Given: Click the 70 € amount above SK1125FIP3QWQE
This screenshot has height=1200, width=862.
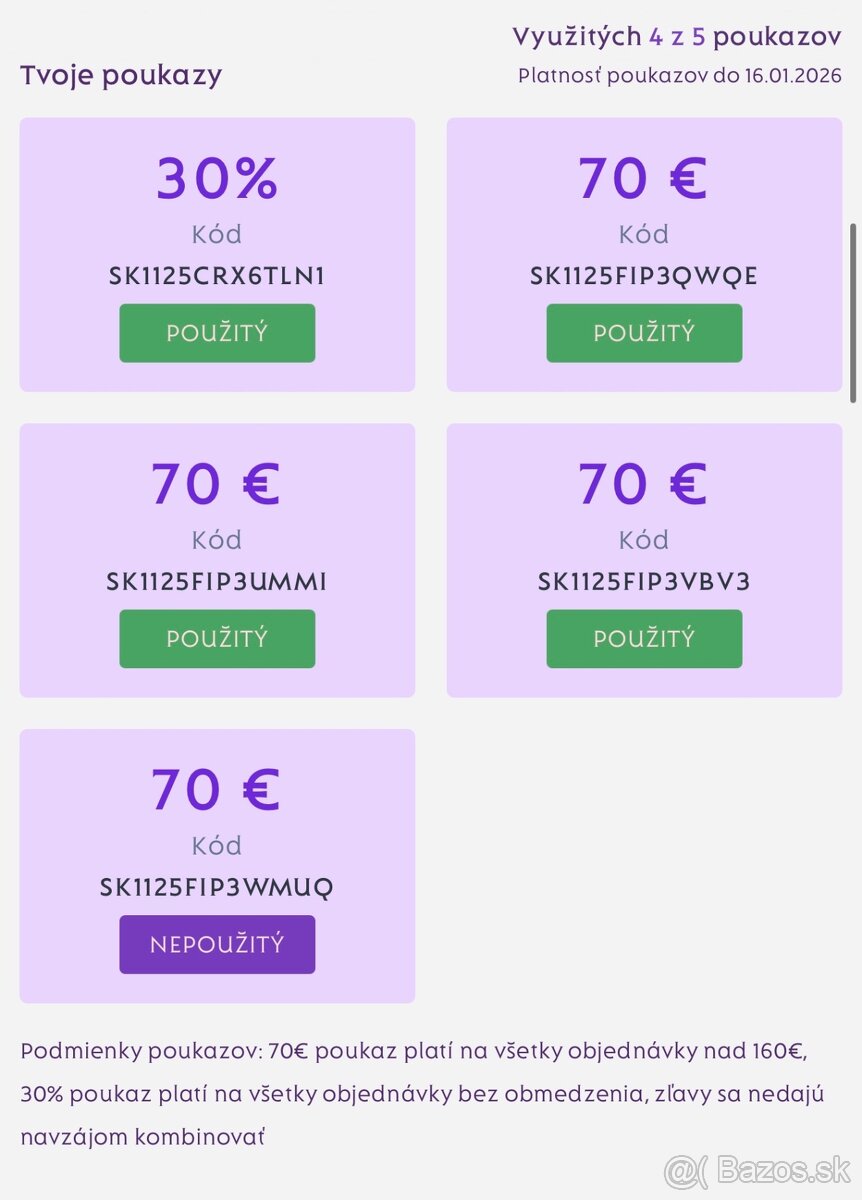Looking at the screenshot, I should [644, 178].
